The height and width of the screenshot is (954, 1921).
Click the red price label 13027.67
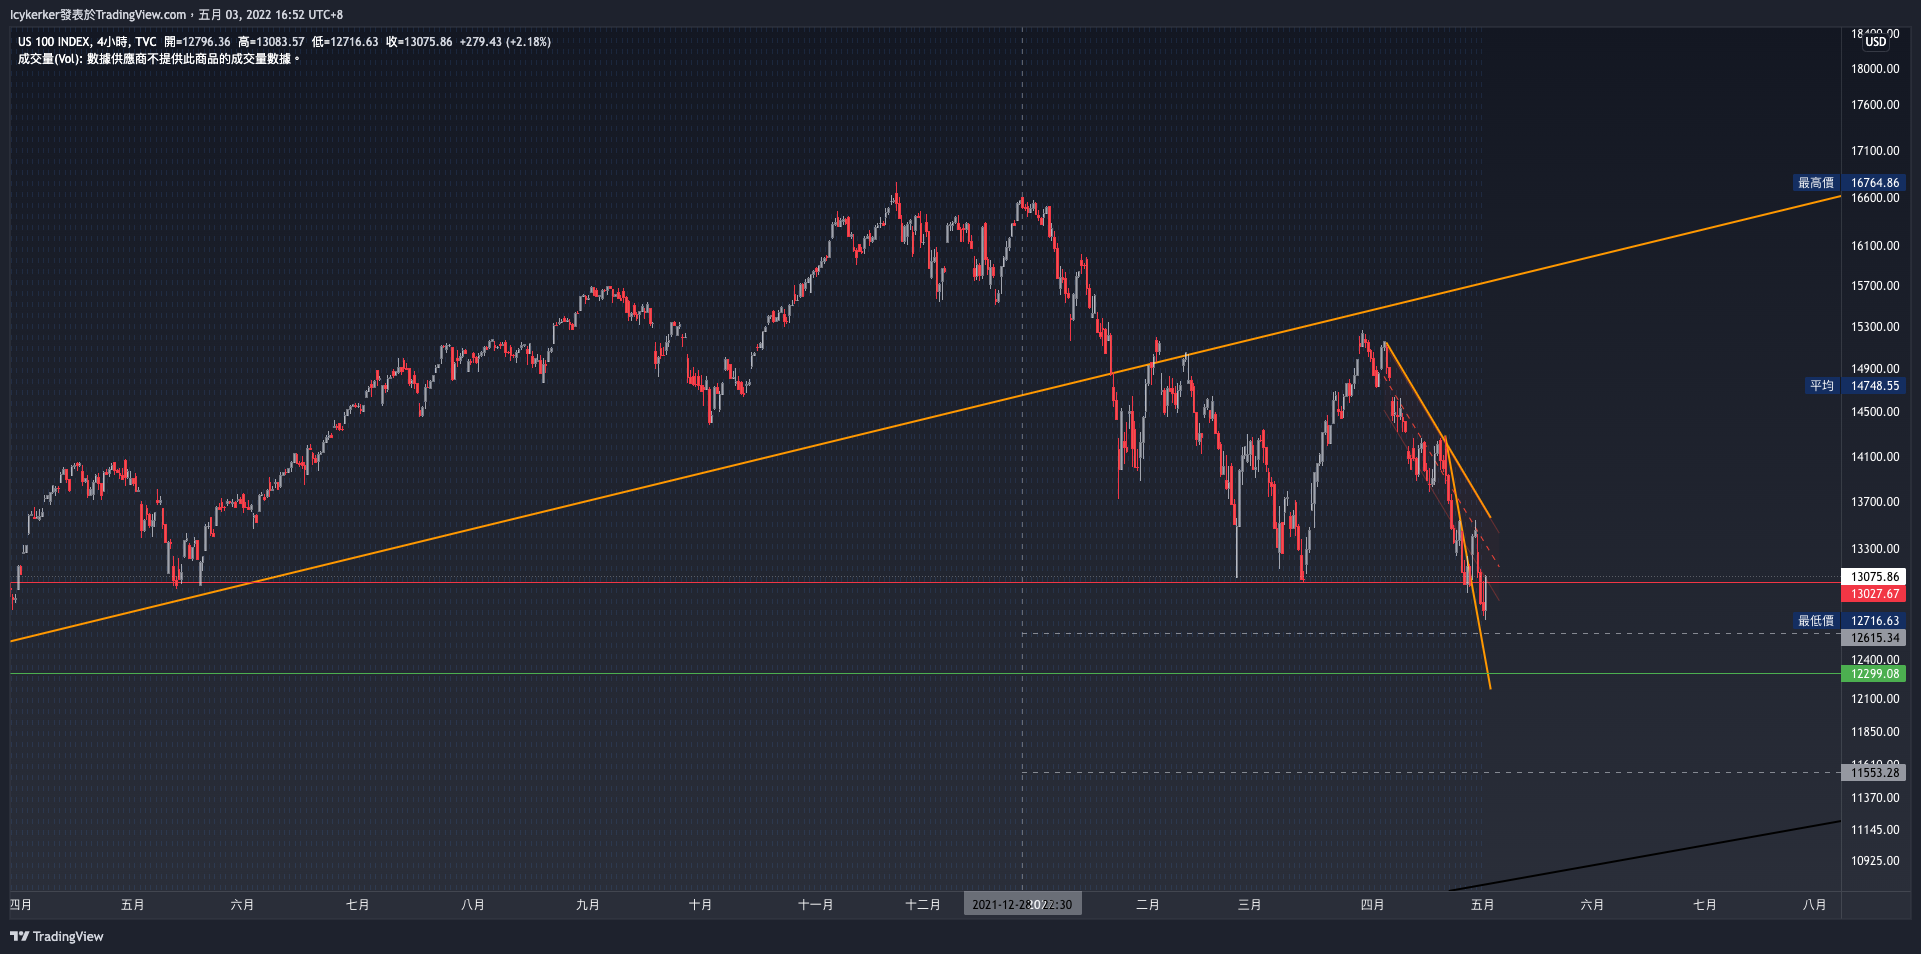tap(1873, 594)
